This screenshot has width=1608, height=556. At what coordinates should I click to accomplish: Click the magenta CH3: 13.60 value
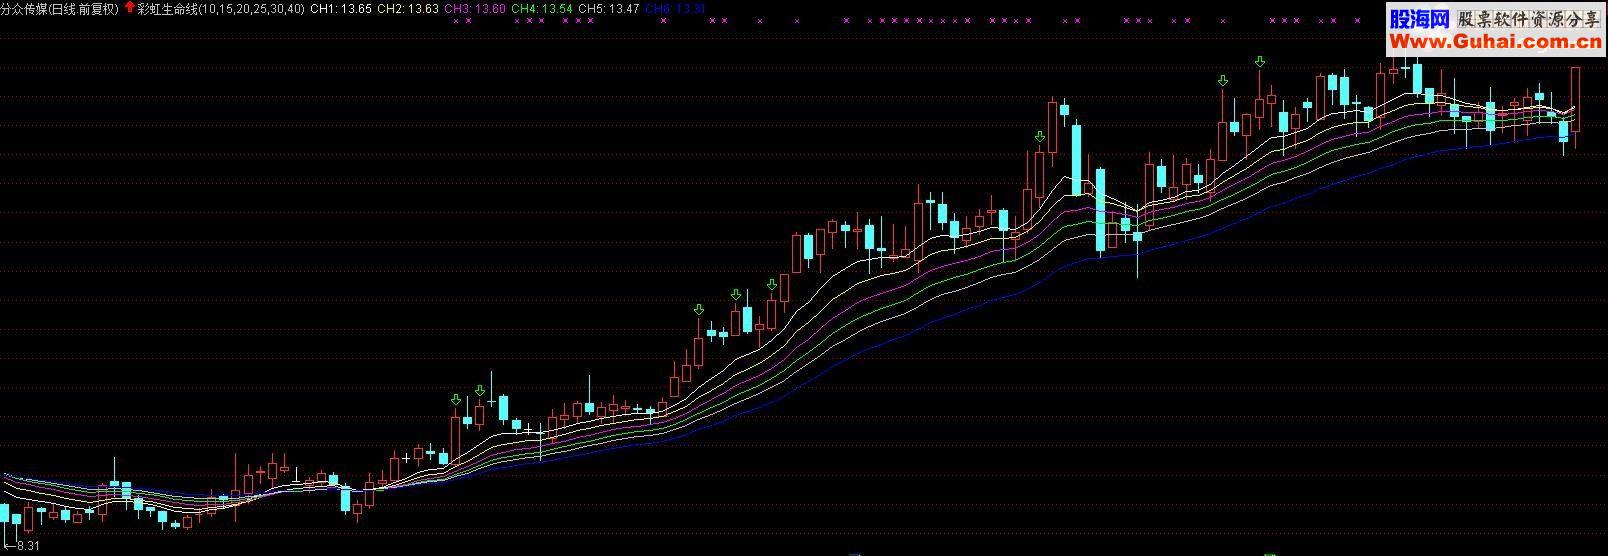475,8
